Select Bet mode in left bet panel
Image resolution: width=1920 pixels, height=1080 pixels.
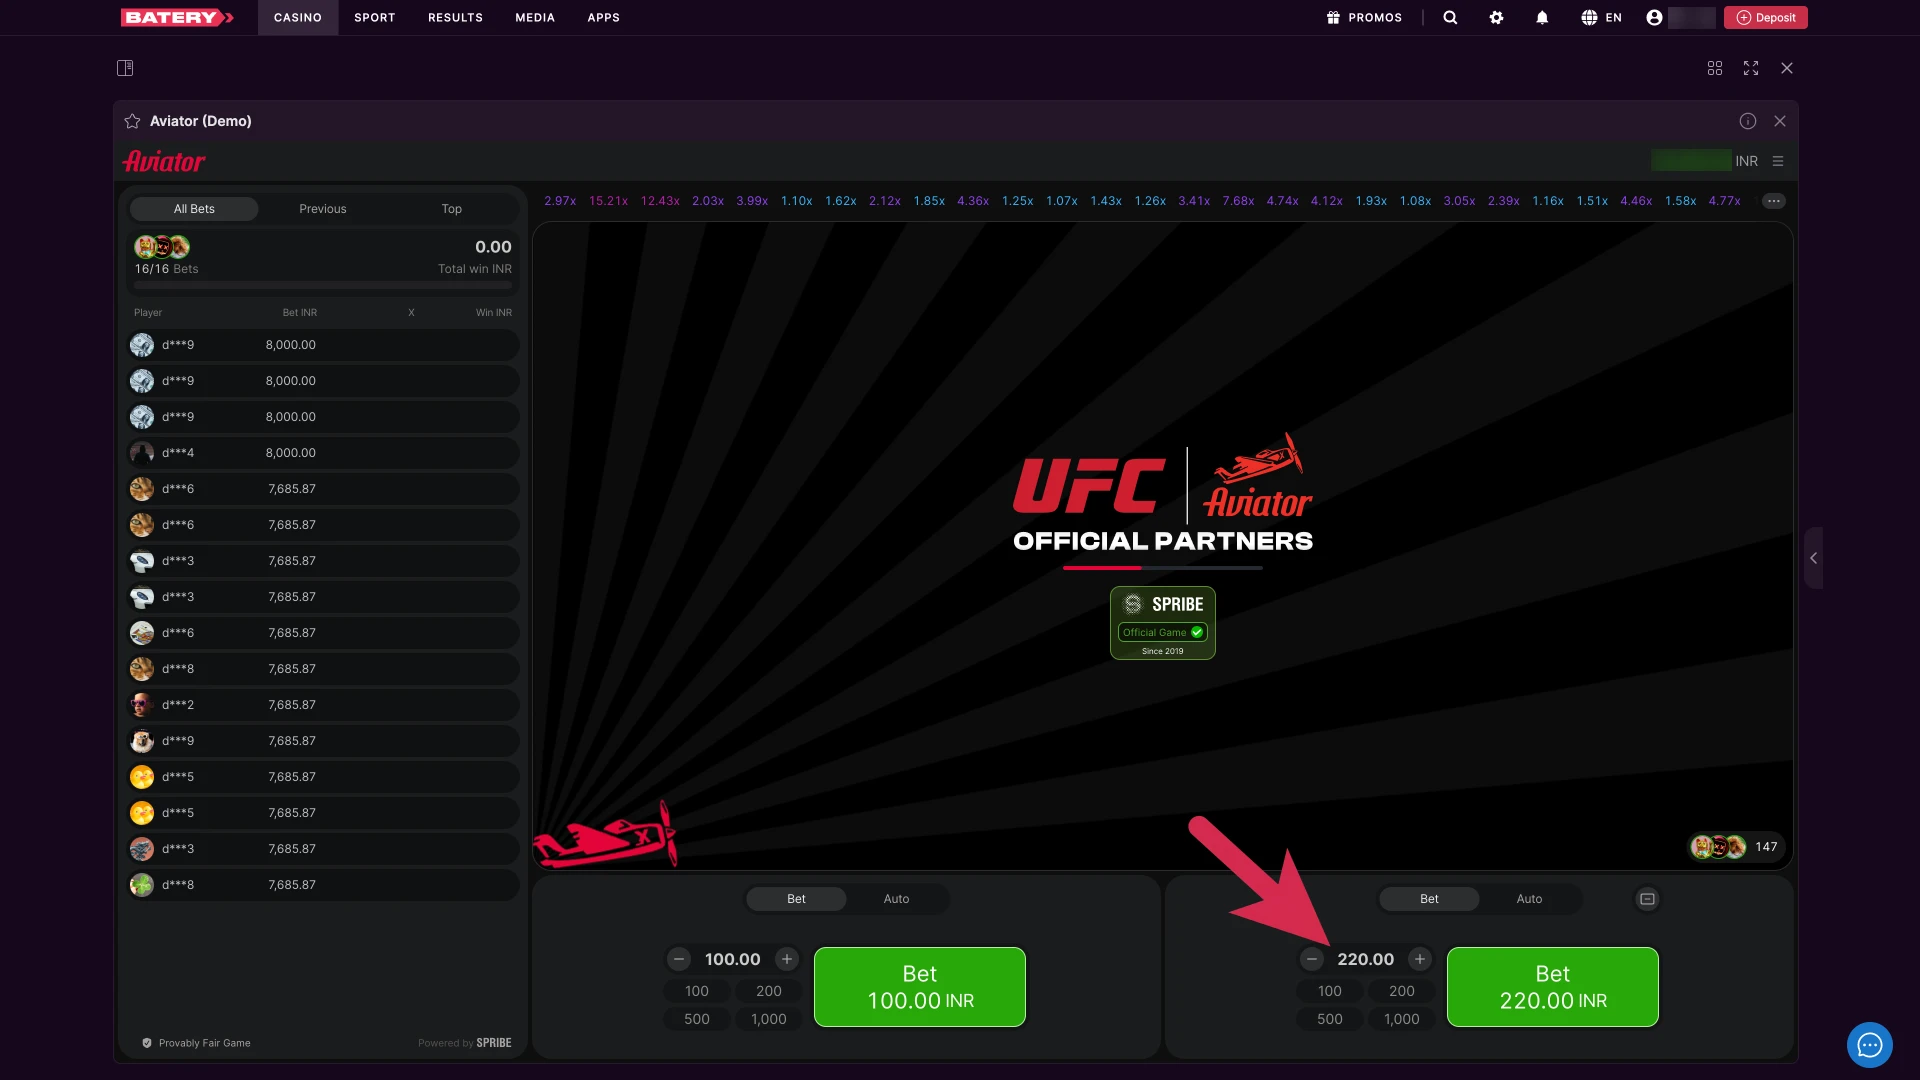tap(796, 899)
